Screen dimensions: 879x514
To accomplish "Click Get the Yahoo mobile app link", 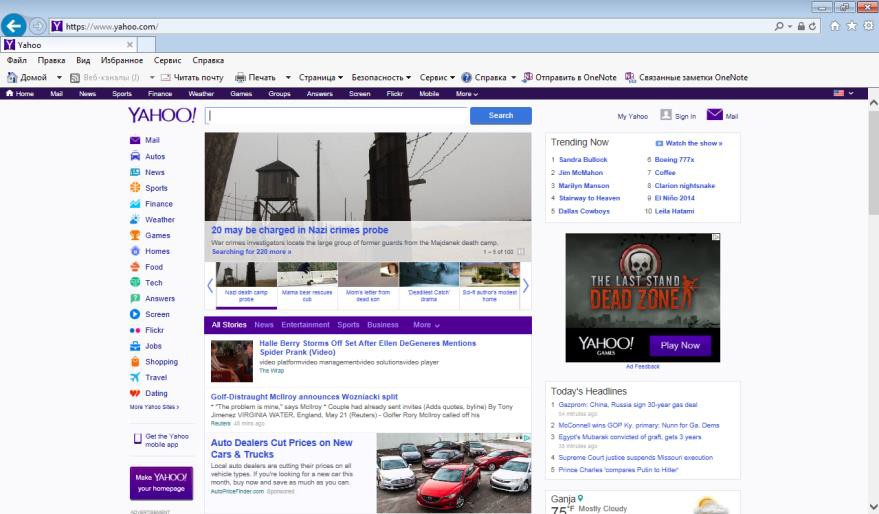I will [x=161, y=440].
